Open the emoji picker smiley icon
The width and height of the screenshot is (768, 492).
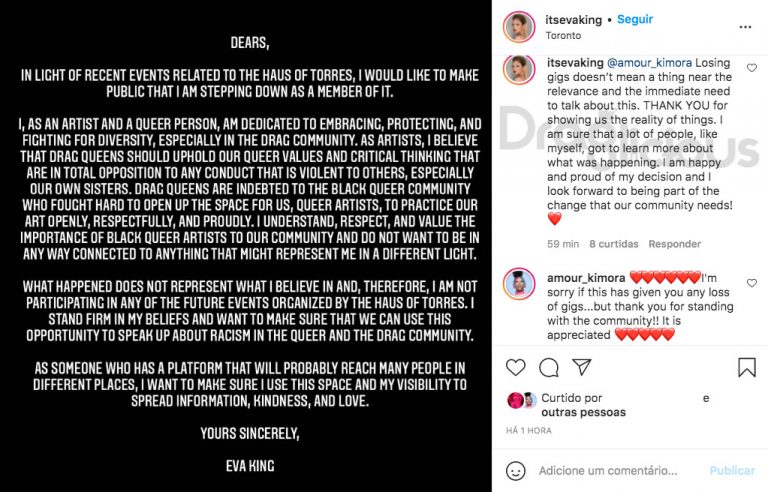515,470
